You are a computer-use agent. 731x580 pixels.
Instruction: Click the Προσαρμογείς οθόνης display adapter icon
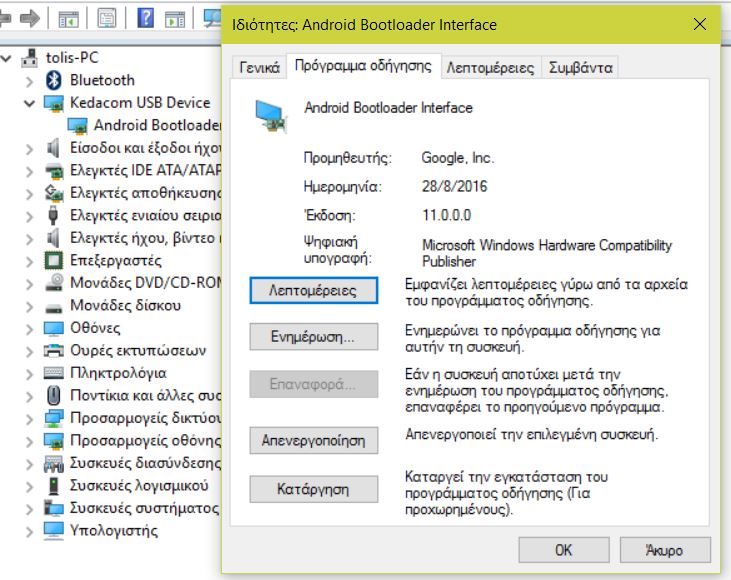(54, 441)
